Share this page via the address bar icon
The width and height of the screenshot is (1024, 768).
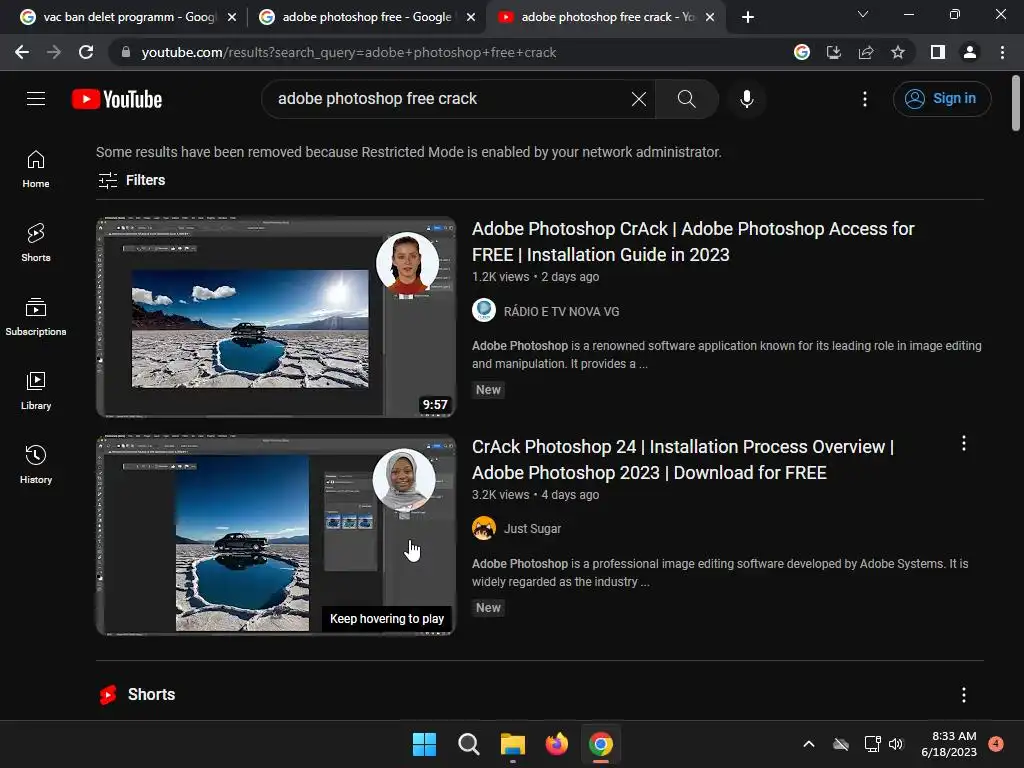[866, 52]
